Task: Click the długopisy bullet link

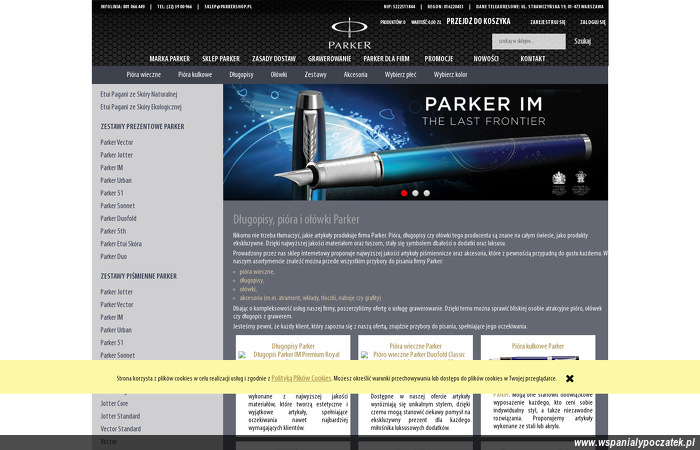Action: (251, 280)
